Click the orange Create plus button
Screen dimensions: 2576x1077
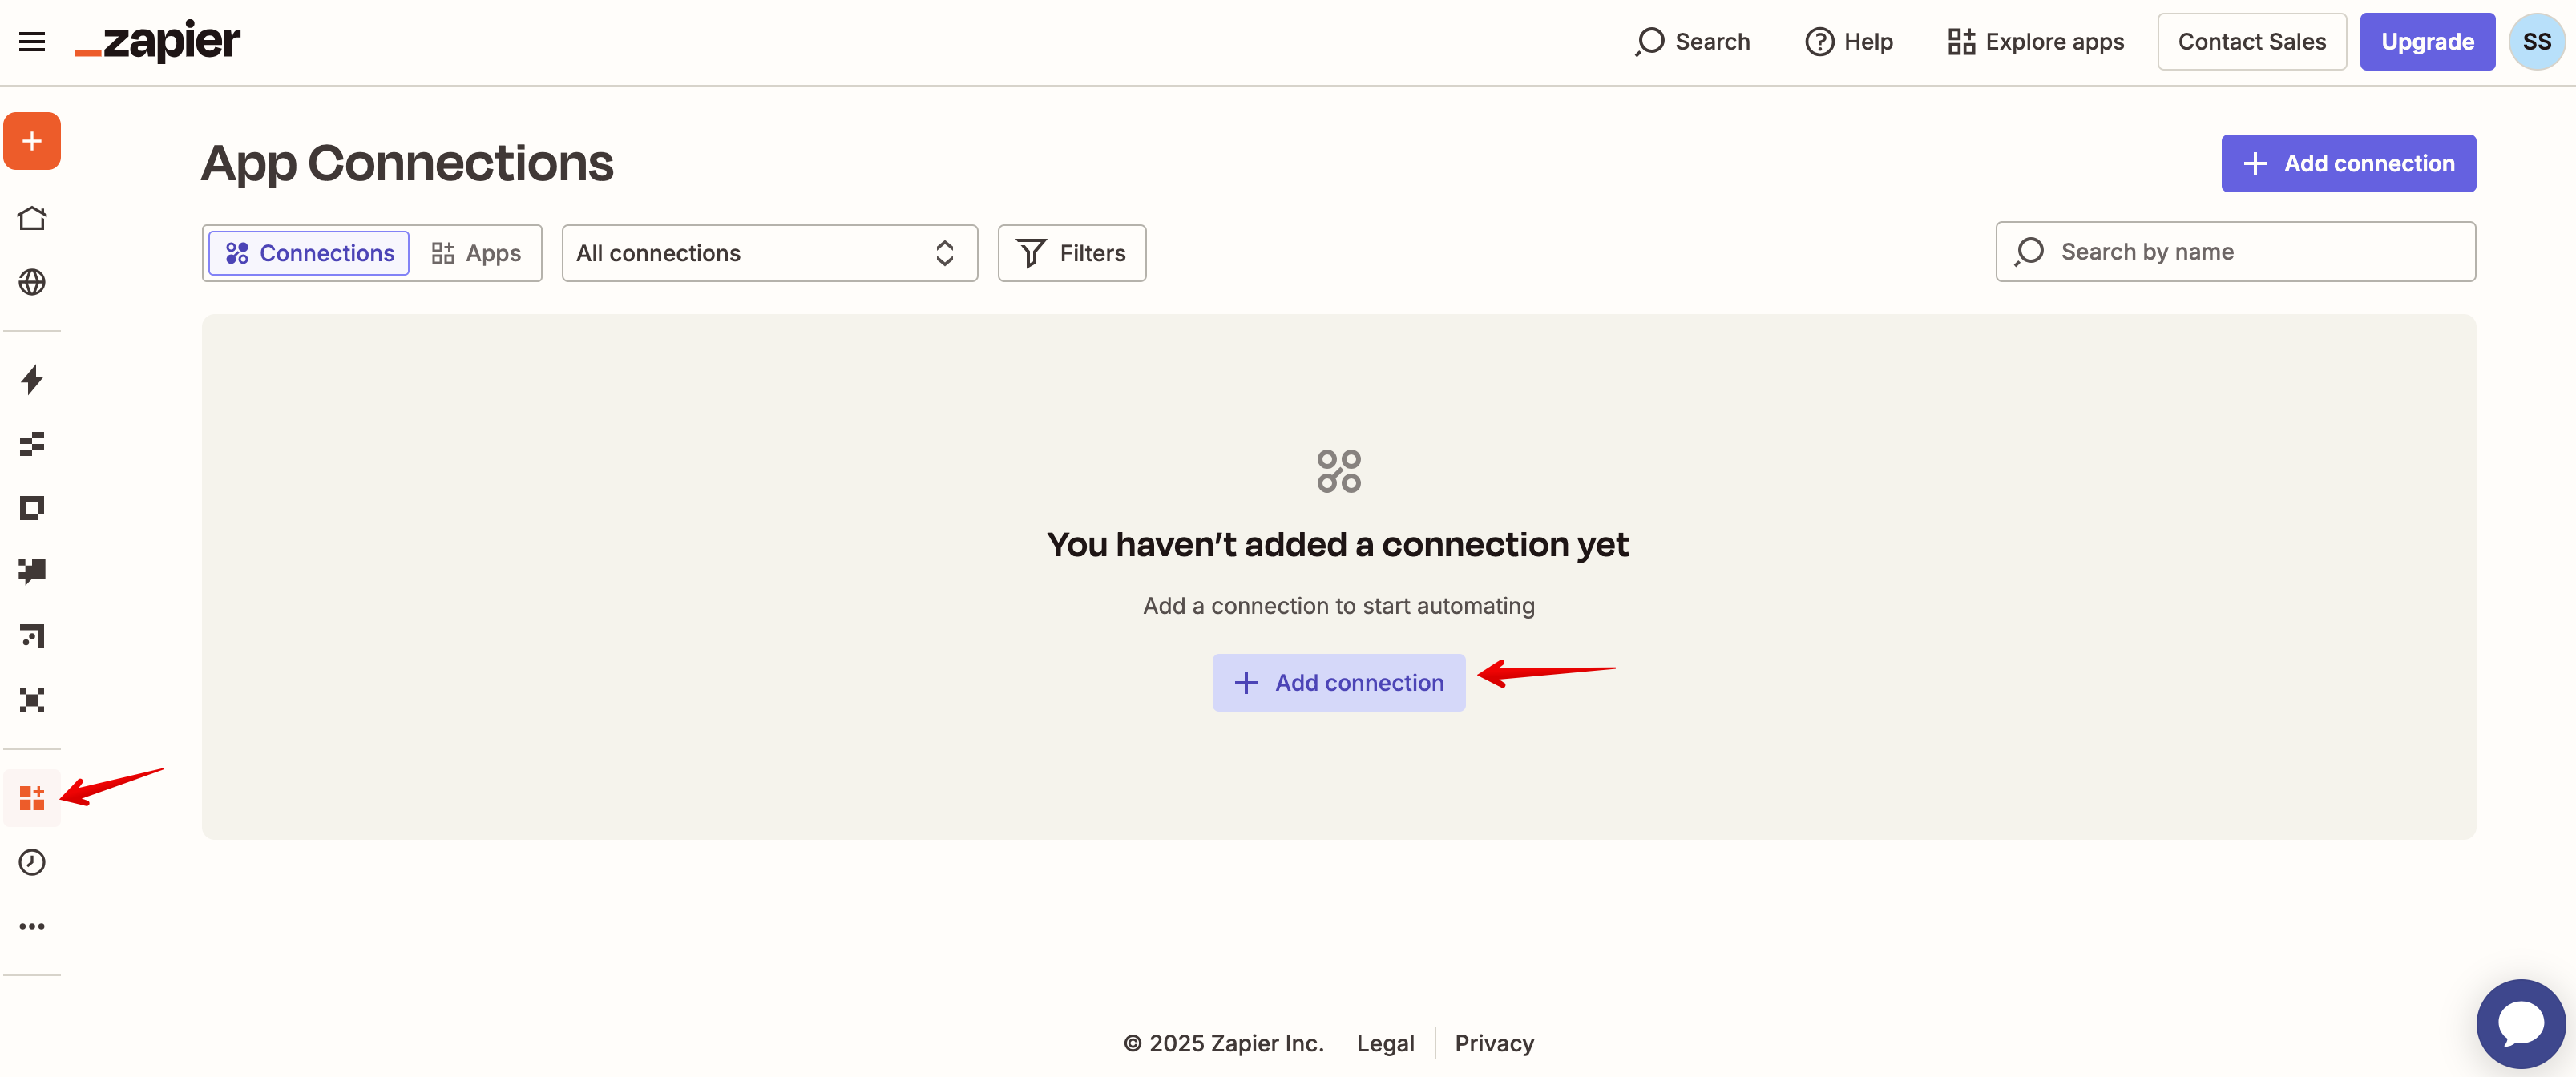coord(32,141)
